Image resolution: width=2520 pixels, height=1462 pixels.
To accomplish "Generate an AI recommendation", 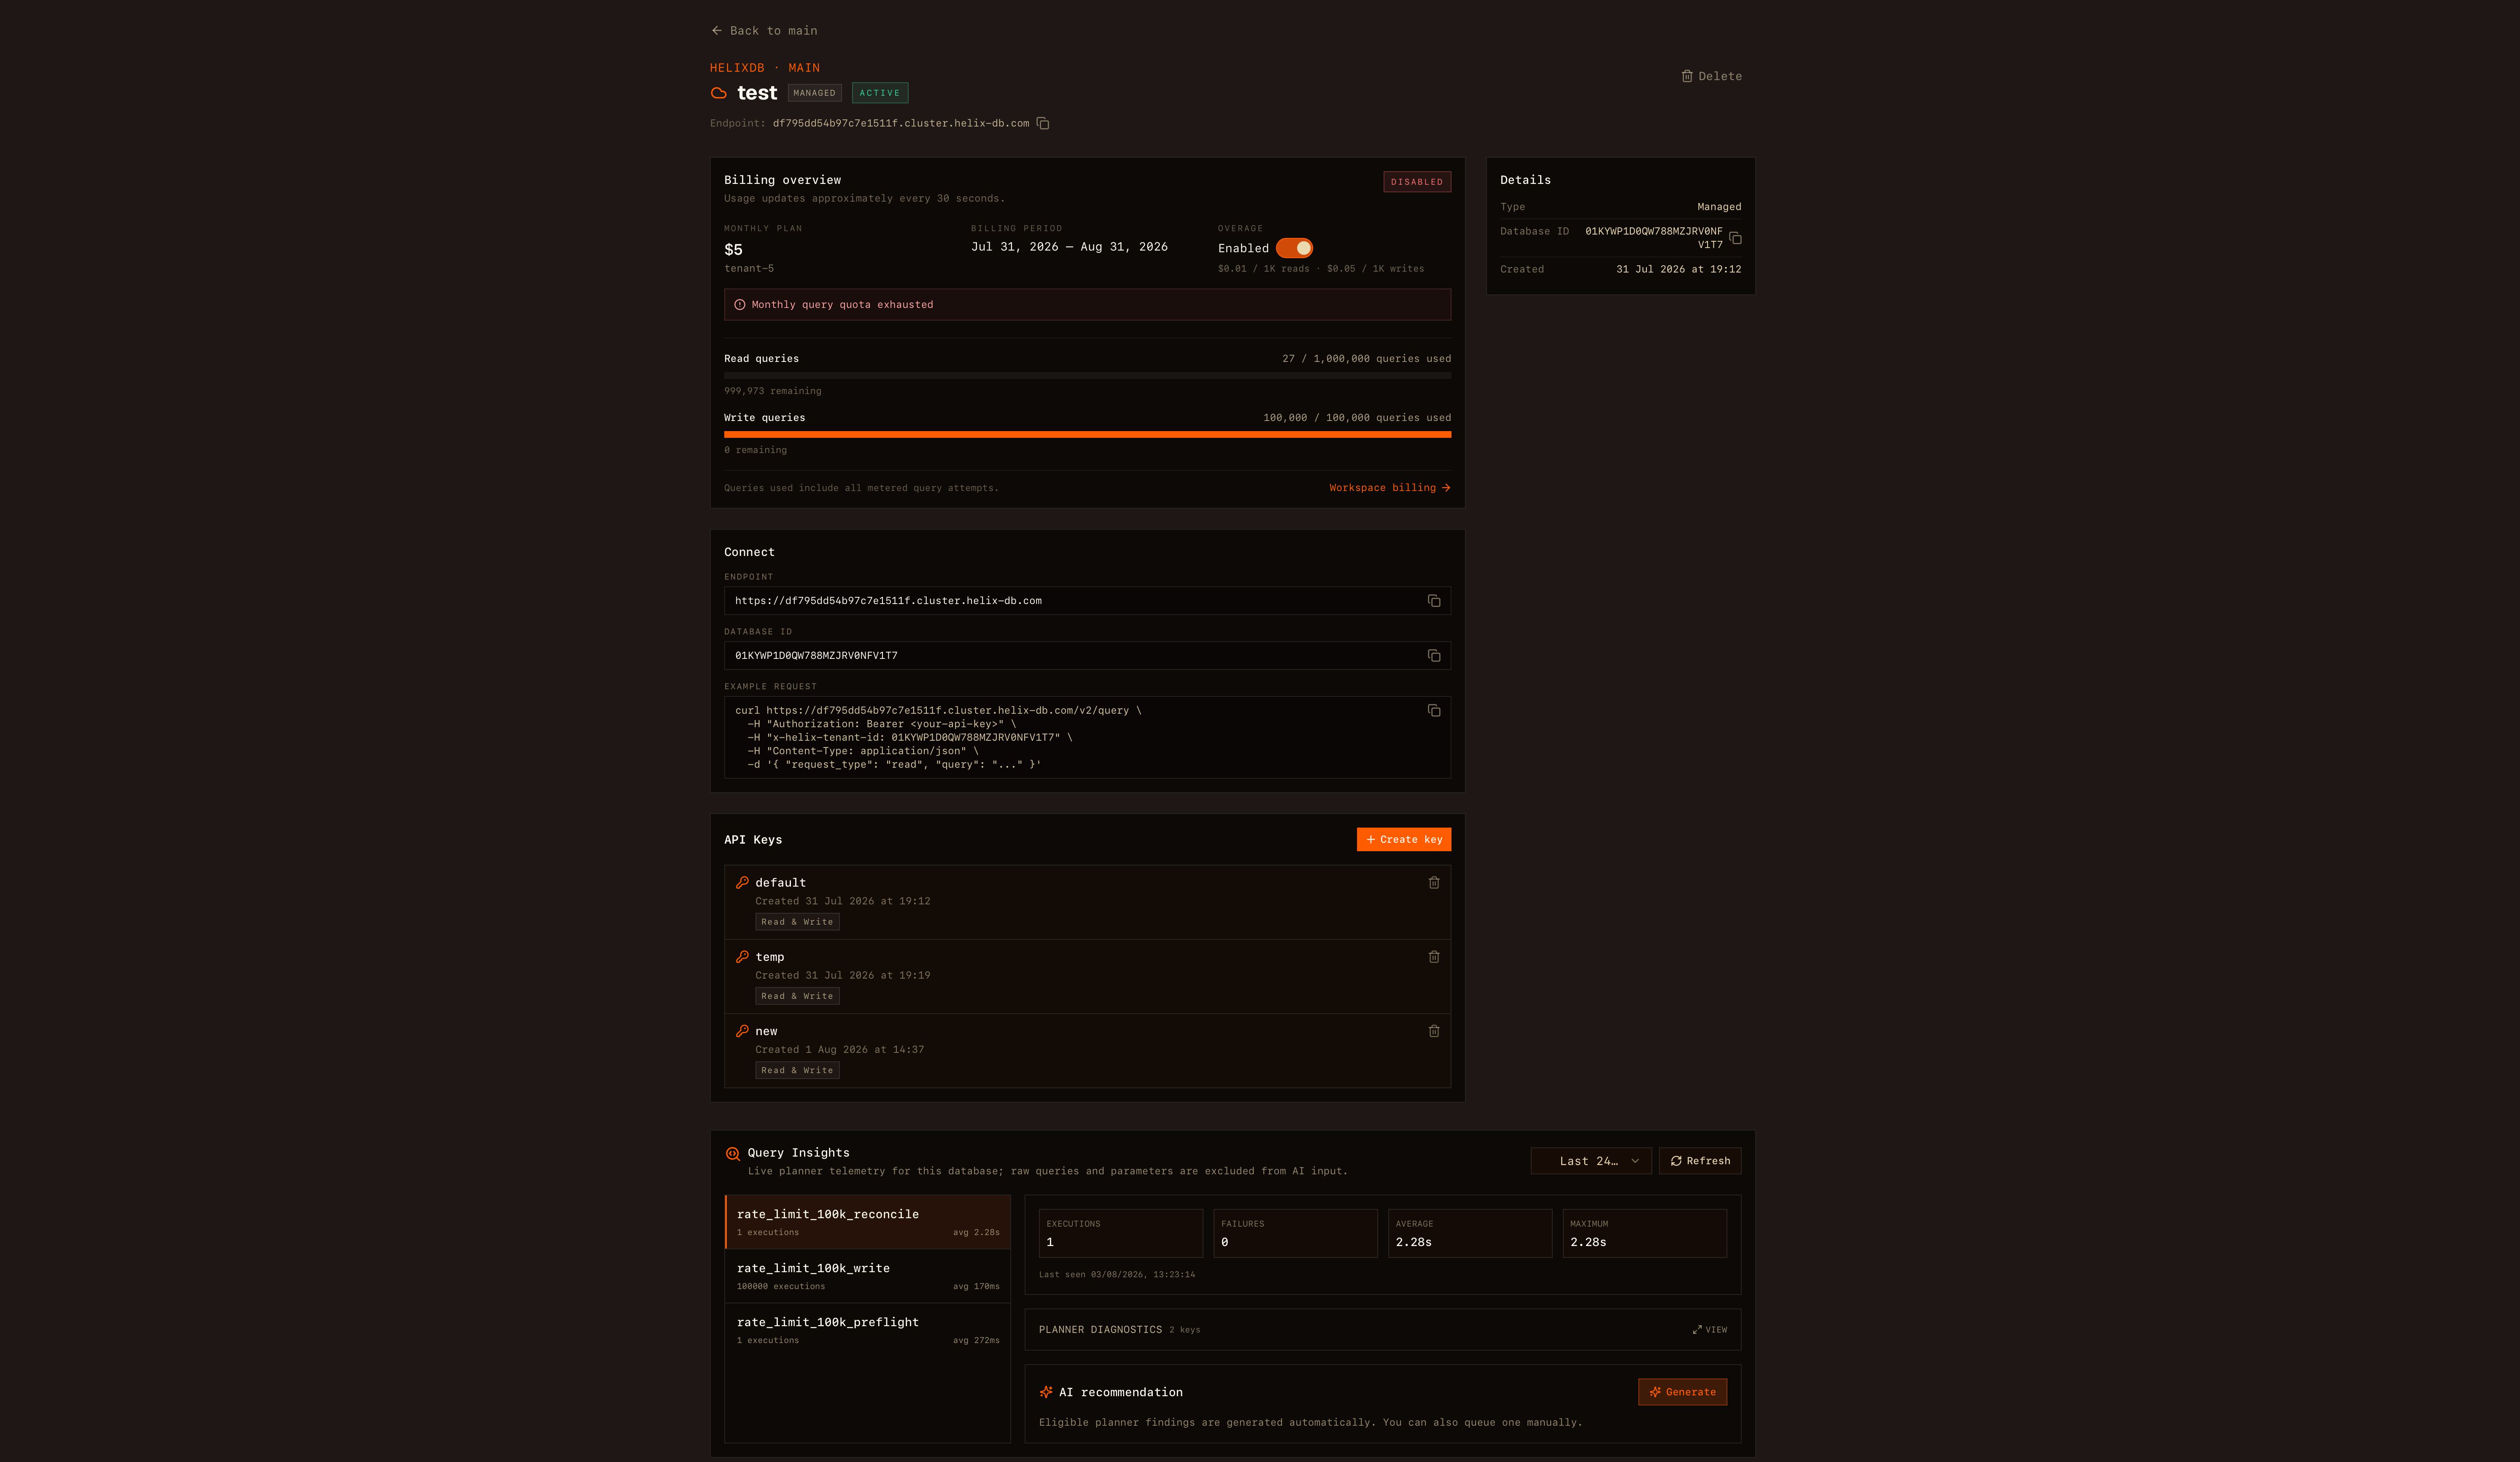I will click(x=1682, y=1392).
